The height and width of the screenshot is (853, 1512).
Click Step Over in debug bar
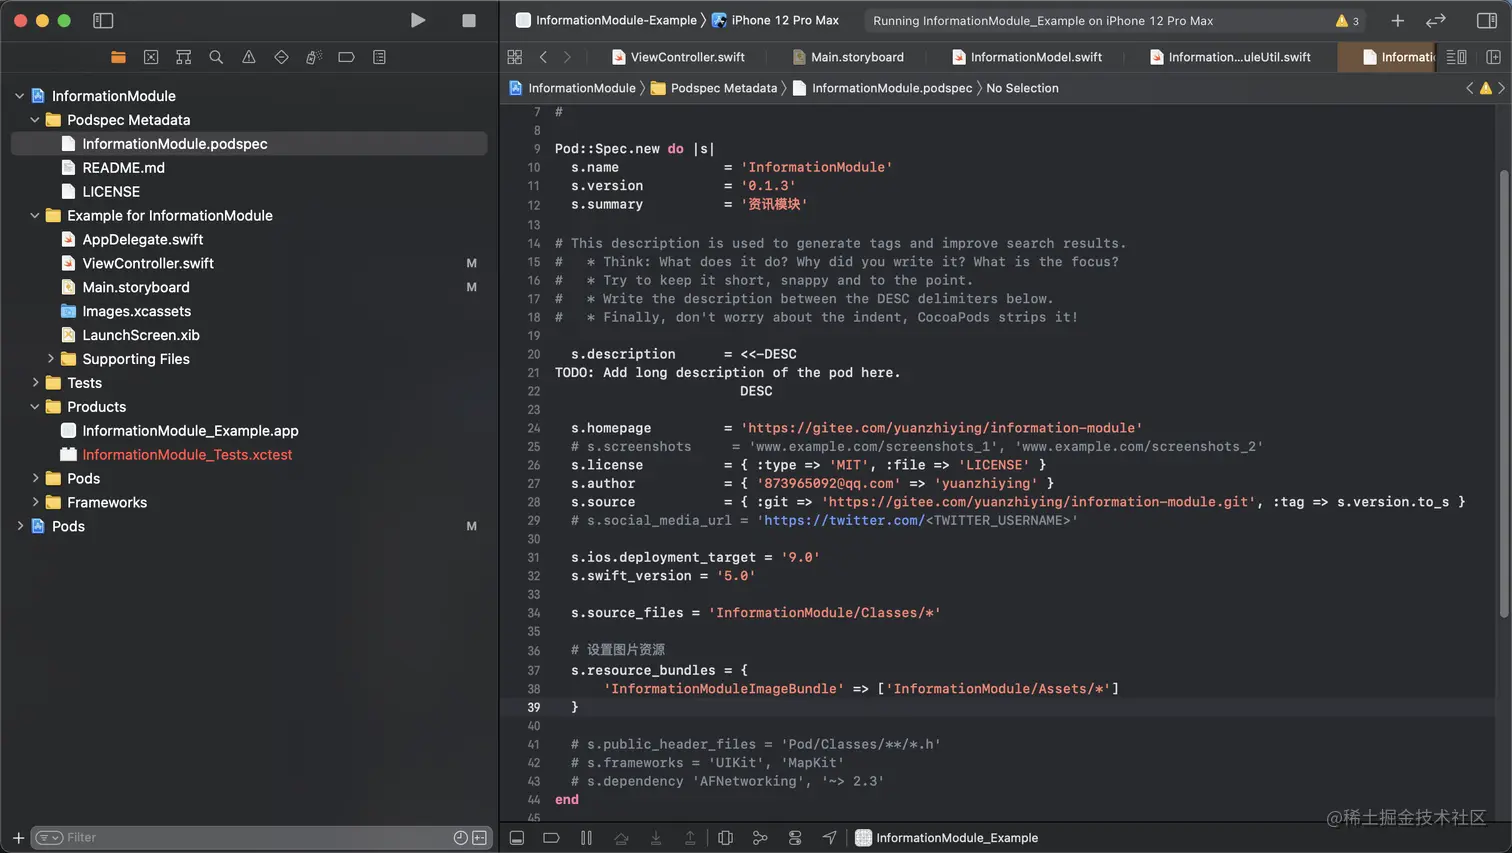pos(621,838)
